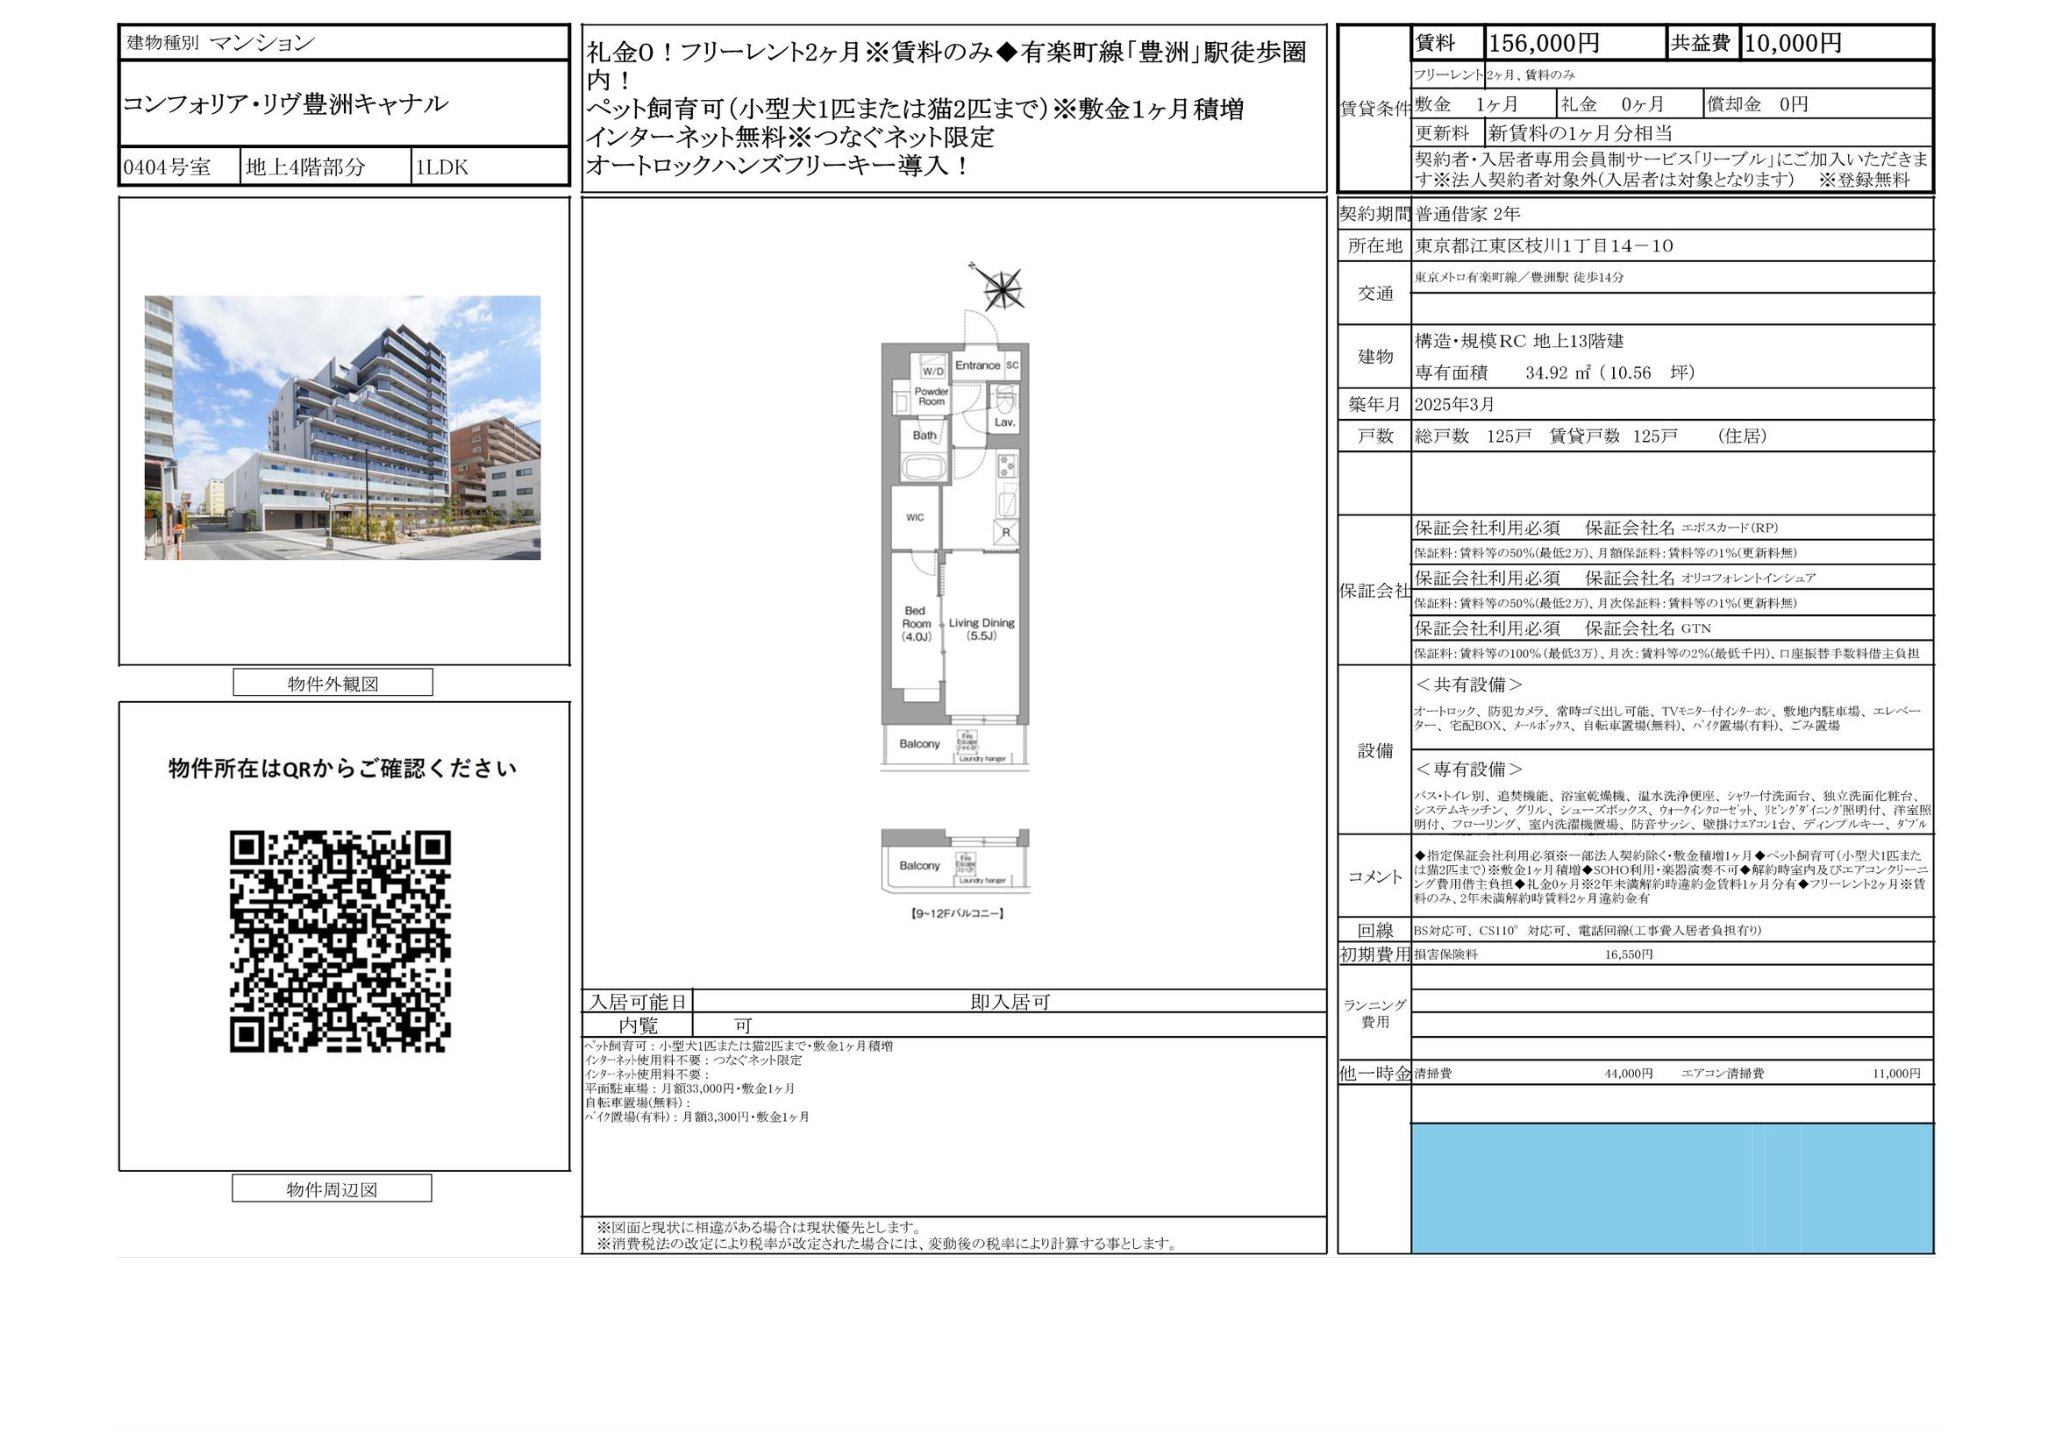The image size is (2056, 1454).
Task: Click the 9~12F balcony variant diagram
Action: coord(955,862)
